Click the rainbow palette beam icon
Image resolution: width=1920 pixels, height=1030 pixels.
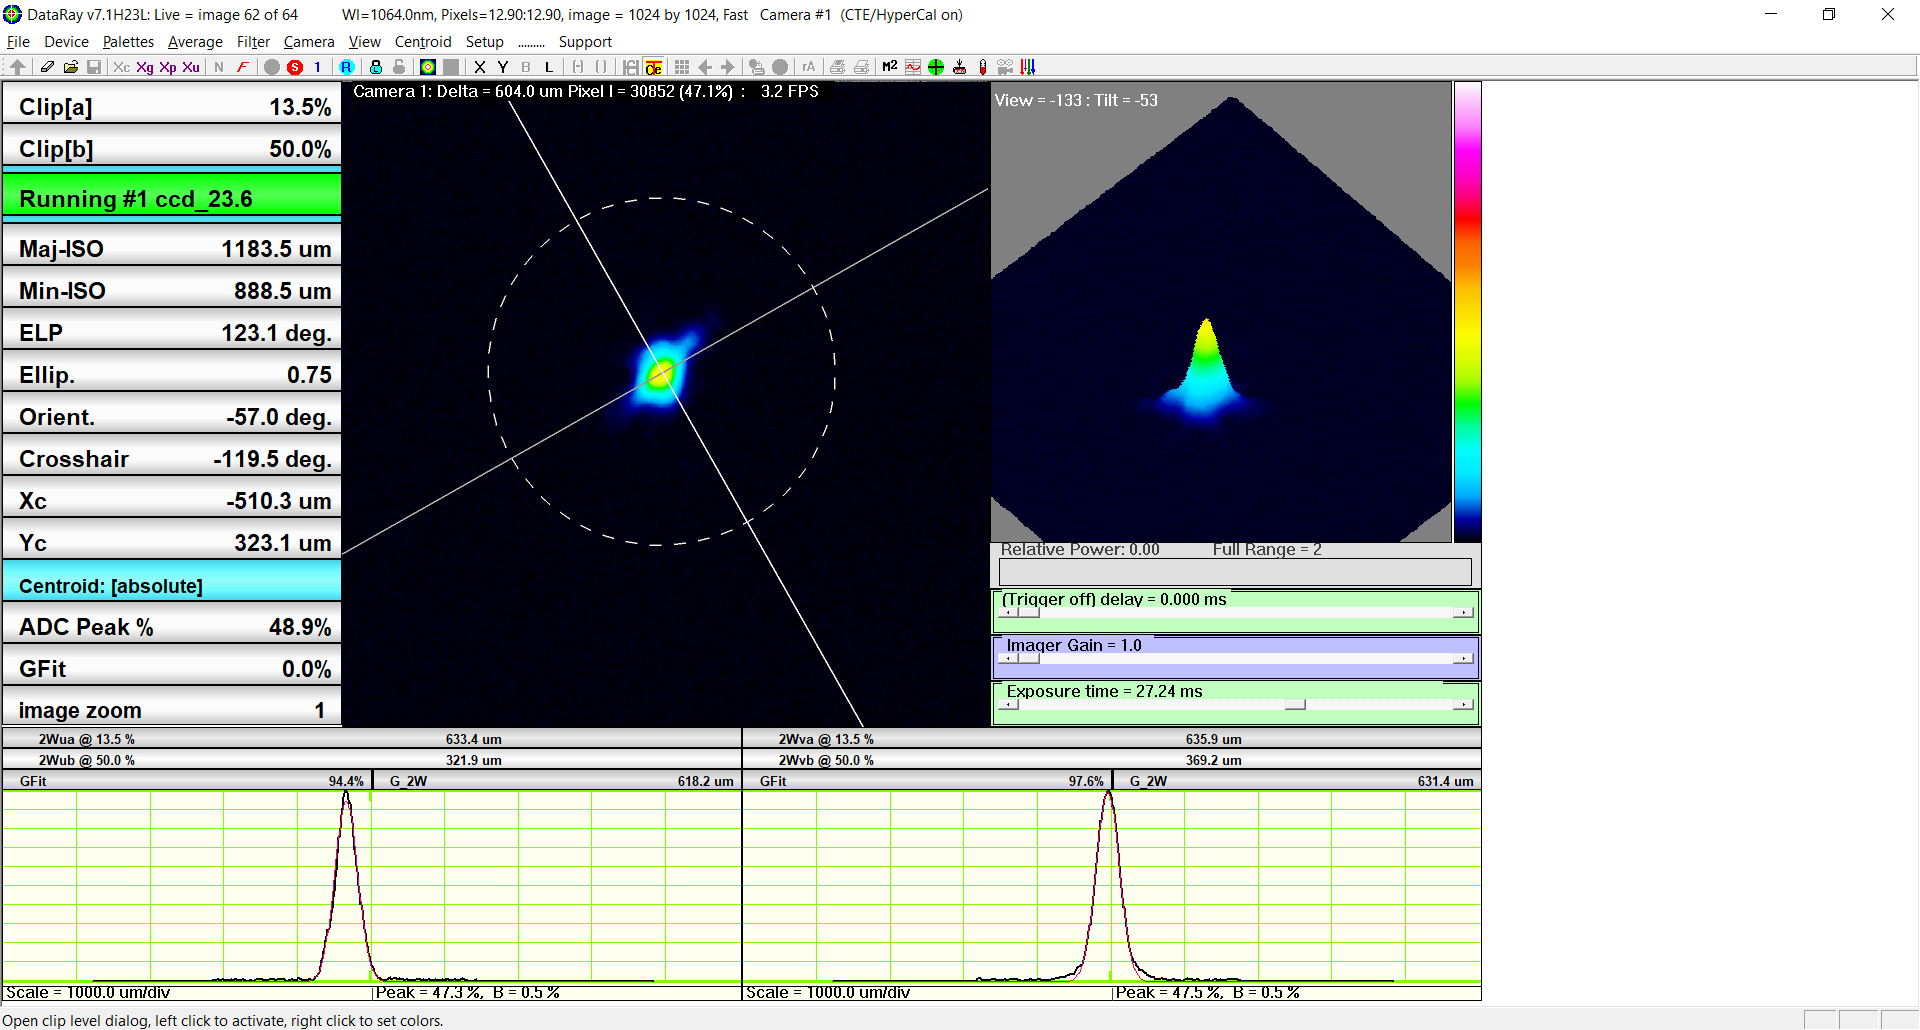coord(428,67)
